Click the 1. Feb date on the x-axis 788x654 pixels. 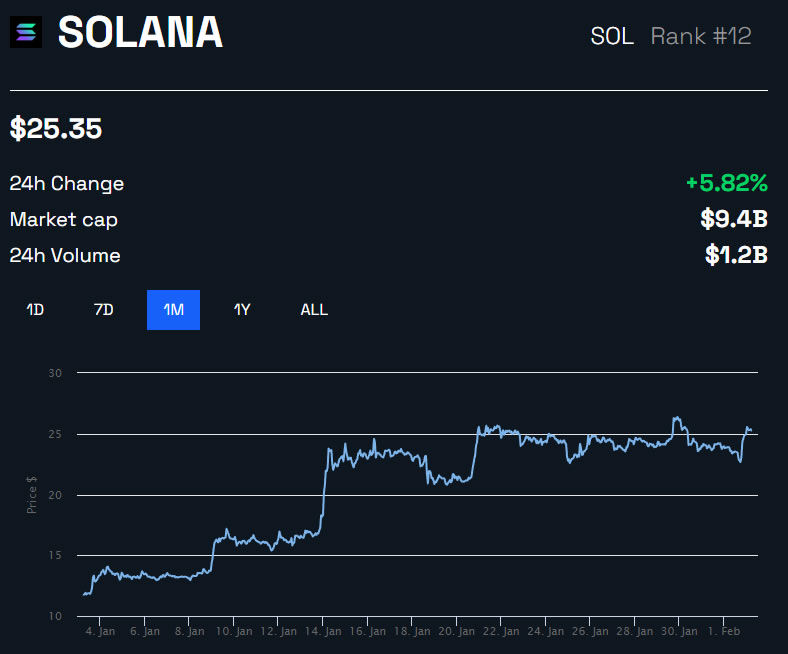pos(724,632)
